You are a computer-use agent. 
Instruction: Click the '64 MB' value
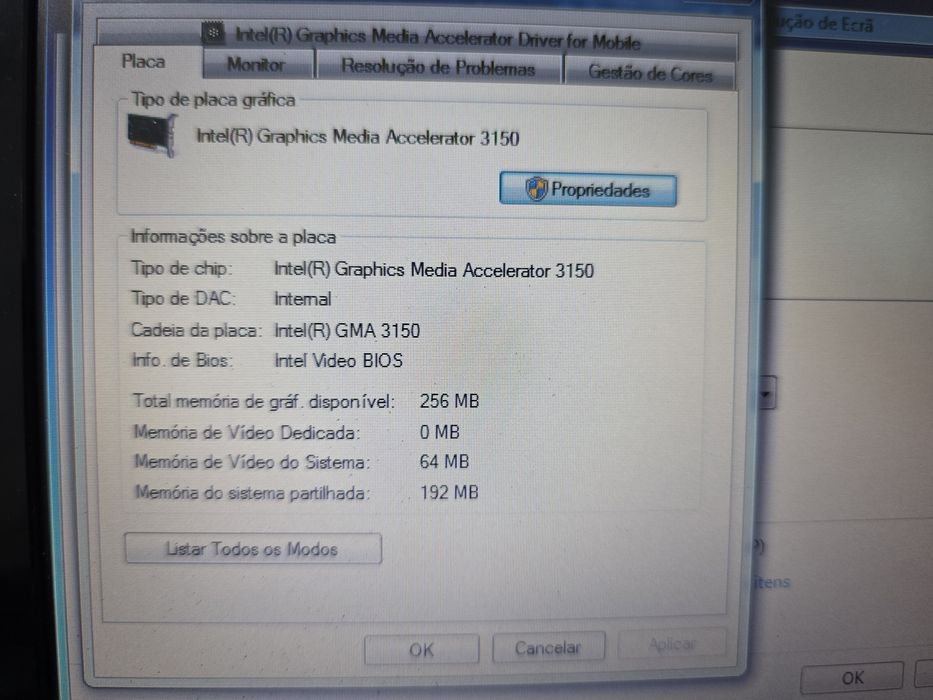[x=444, y=462]
